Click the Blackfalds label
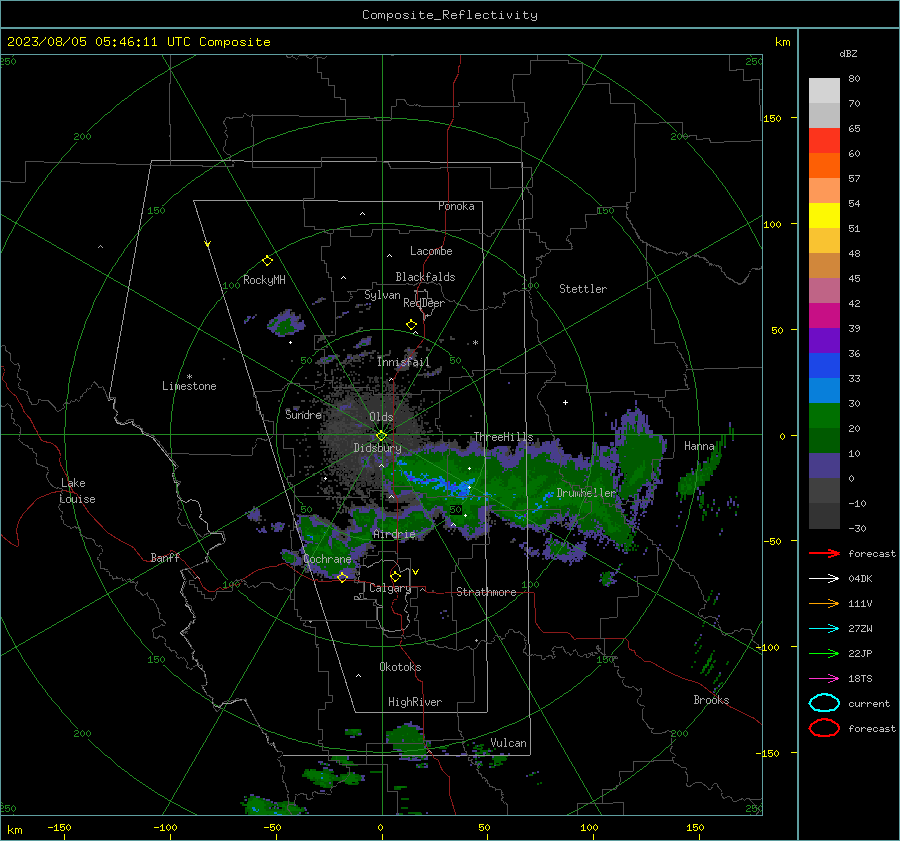 [x=425, y=277]
